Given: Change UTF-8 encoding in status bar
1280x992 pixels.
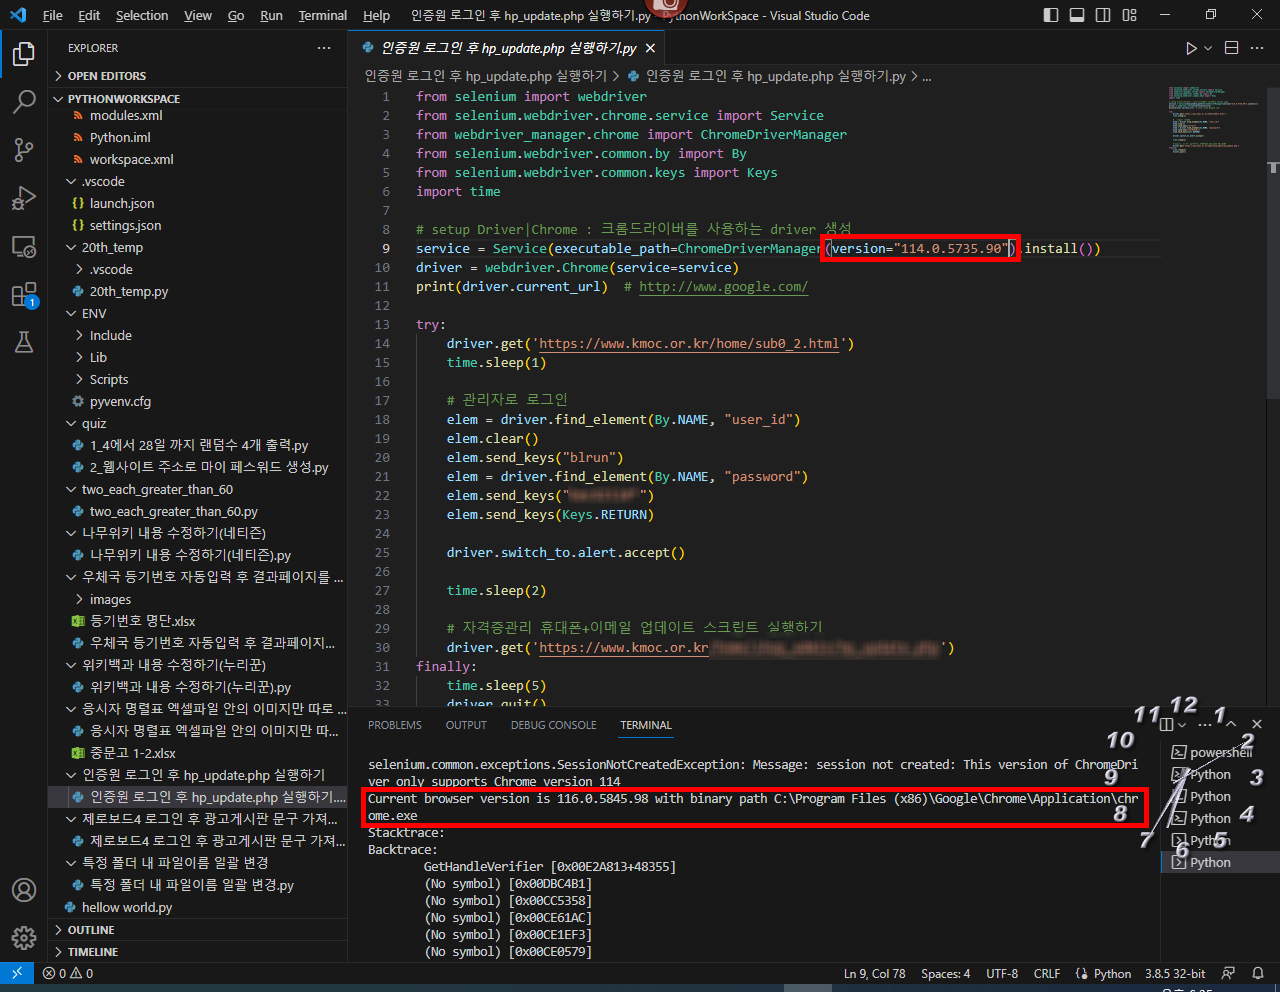Looking at the screenshot, I should 1002,973.
